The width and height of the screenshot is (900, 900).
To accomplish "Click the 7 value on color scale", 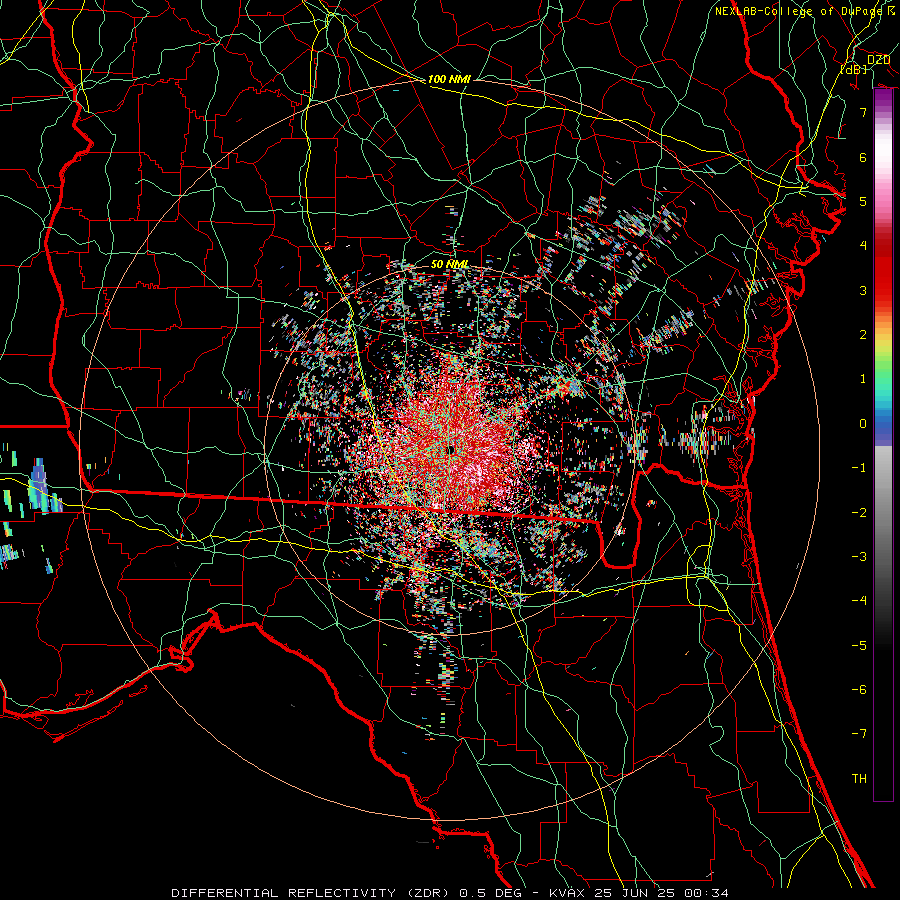I will tap(863, 112).
